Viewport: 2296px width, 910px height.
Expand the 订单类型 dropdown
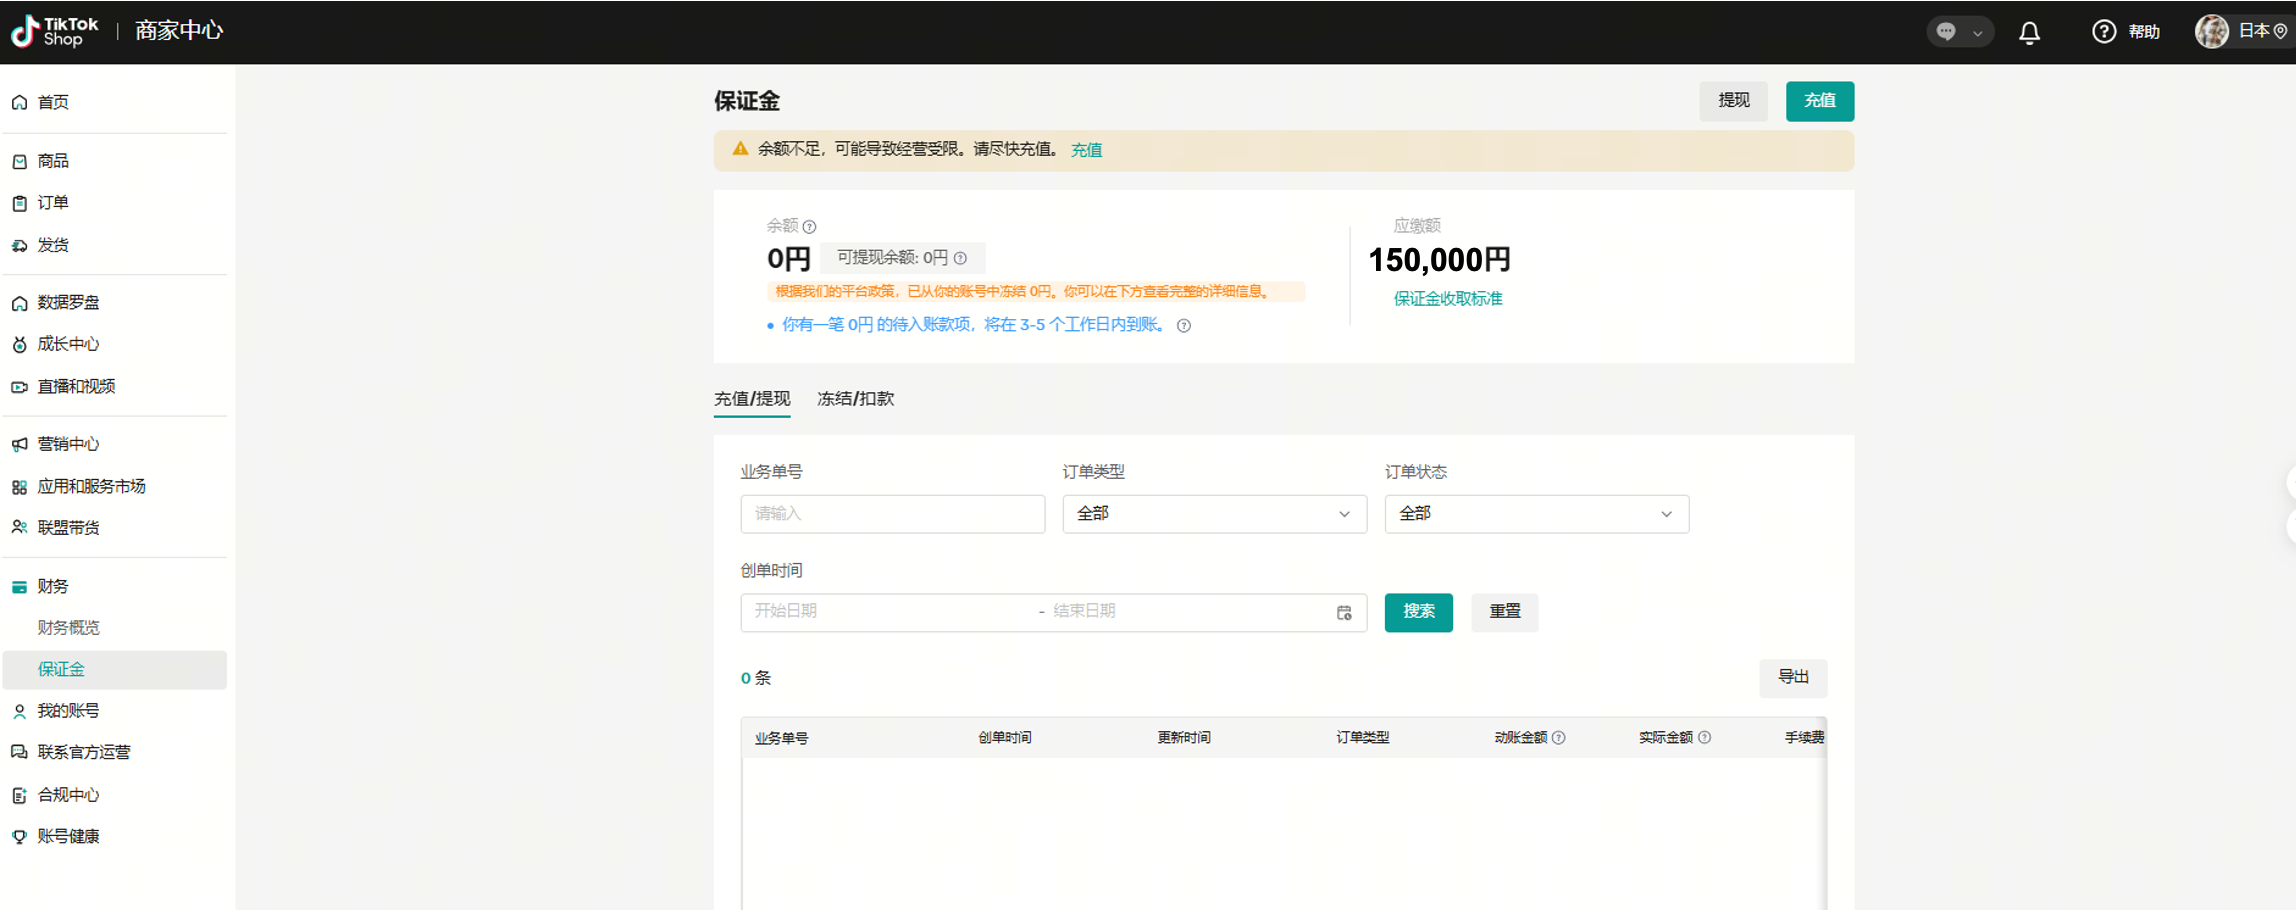click(1214, 514)
